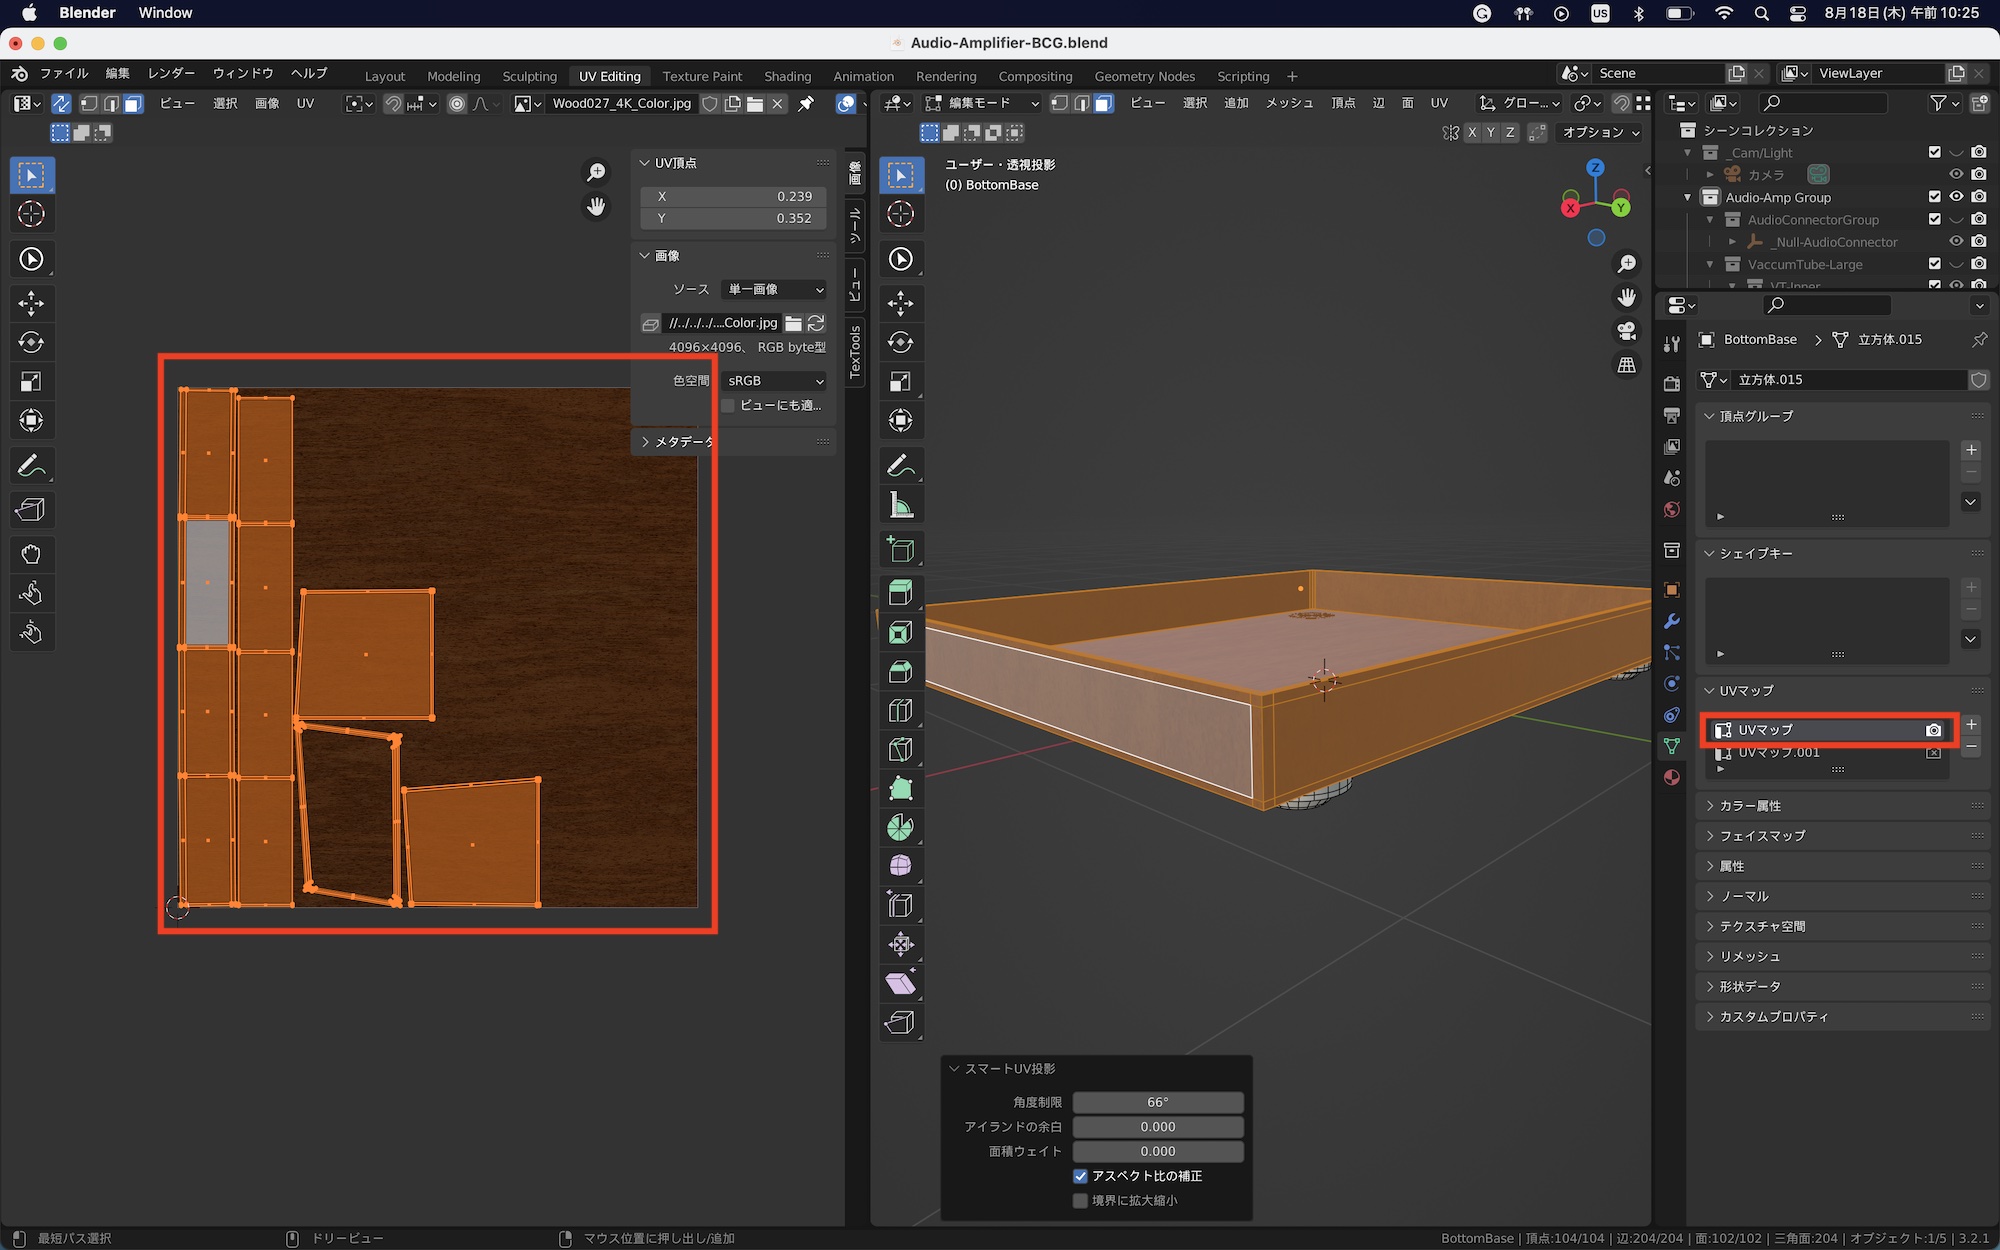Image resolution: width=2000 pixels, height=1250 pixels.
Task: Switch to the Shading workspace tab
Action: 787,76
